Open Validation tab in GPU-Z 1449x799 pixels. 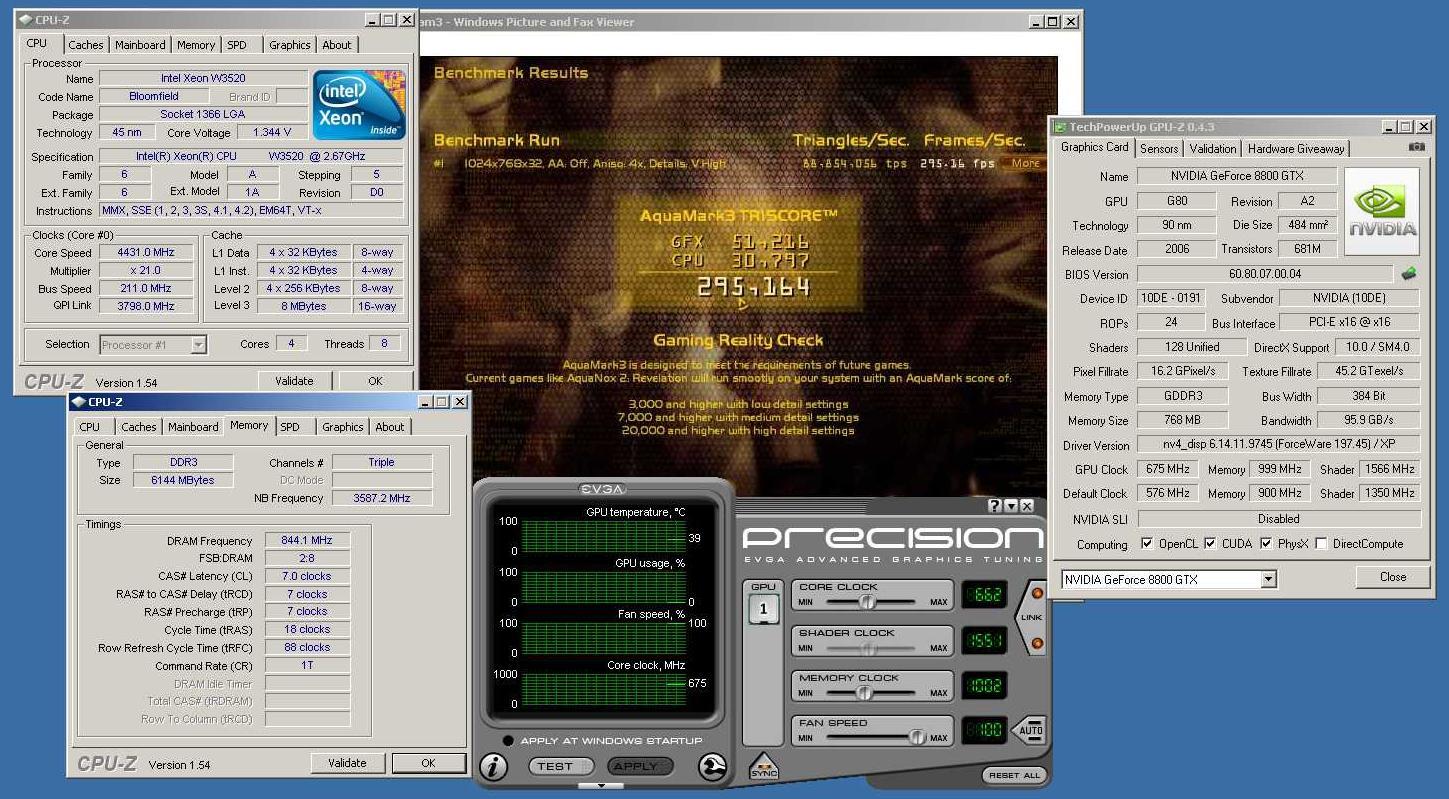1213,148
